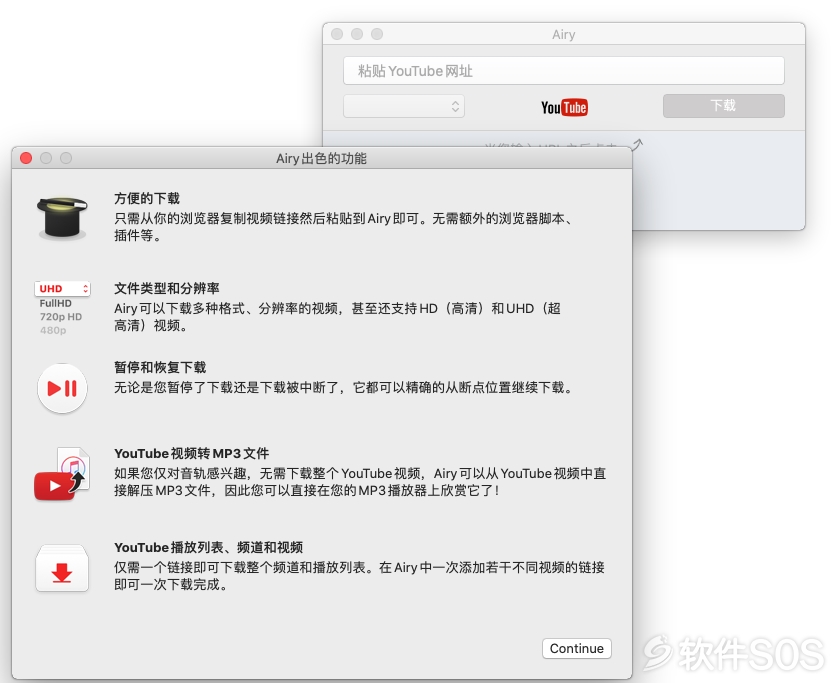Click the Continue button
Viewport: 838px width, 683px height.
coord(577,648)
